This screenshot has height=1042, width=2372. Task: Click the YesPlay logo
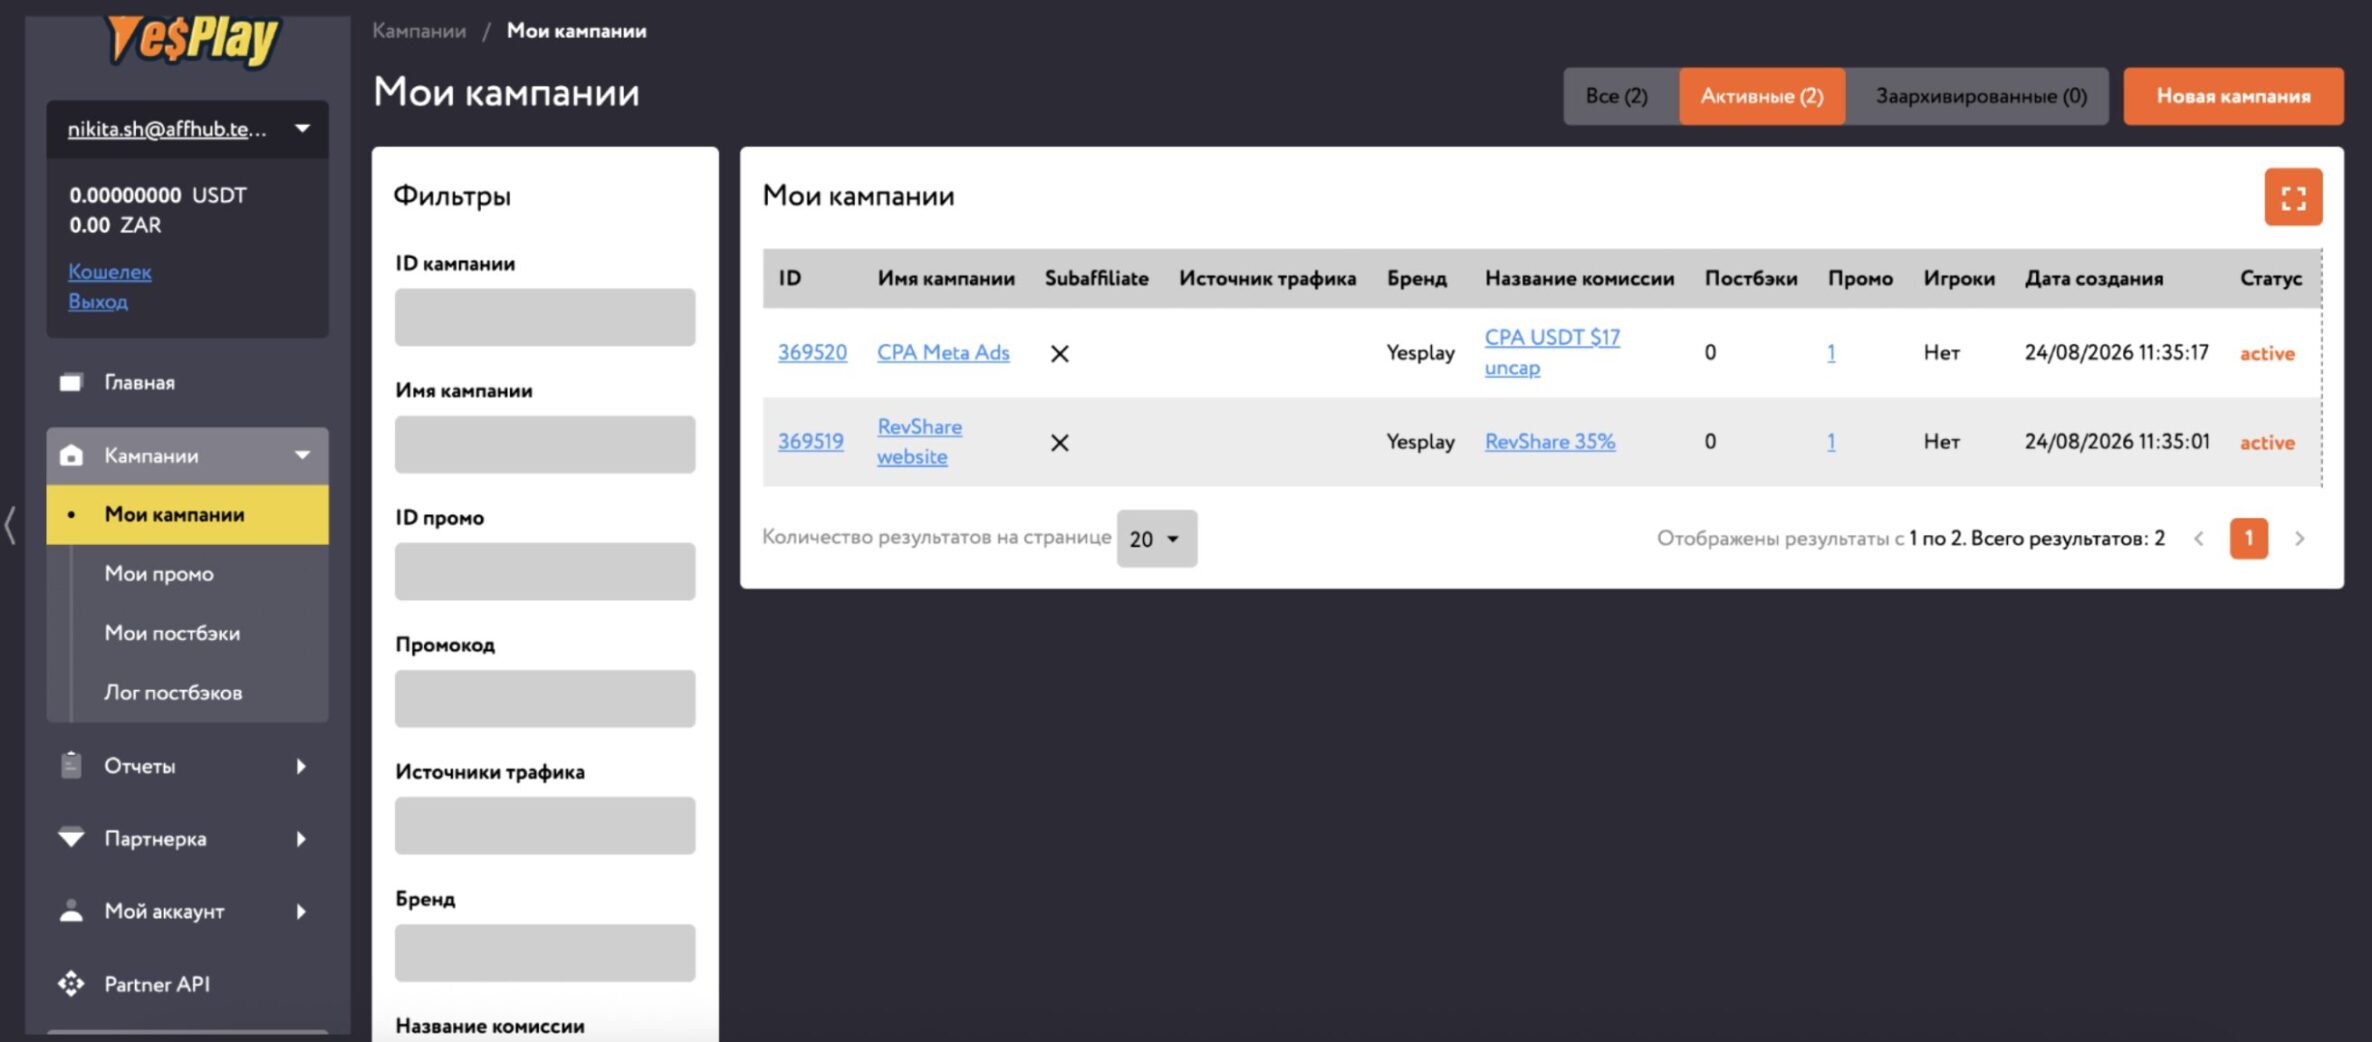pos(193,40)
